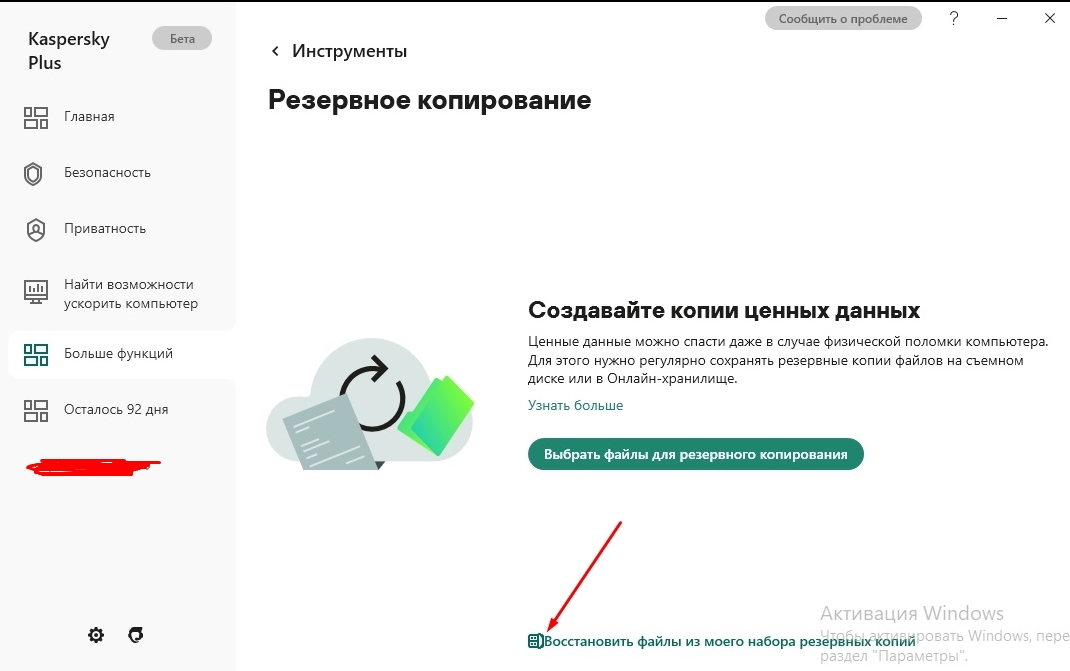Viewport: 1070px width, 671px height.
Task: Follow the Узнать больше link
Action: point(575,405)
